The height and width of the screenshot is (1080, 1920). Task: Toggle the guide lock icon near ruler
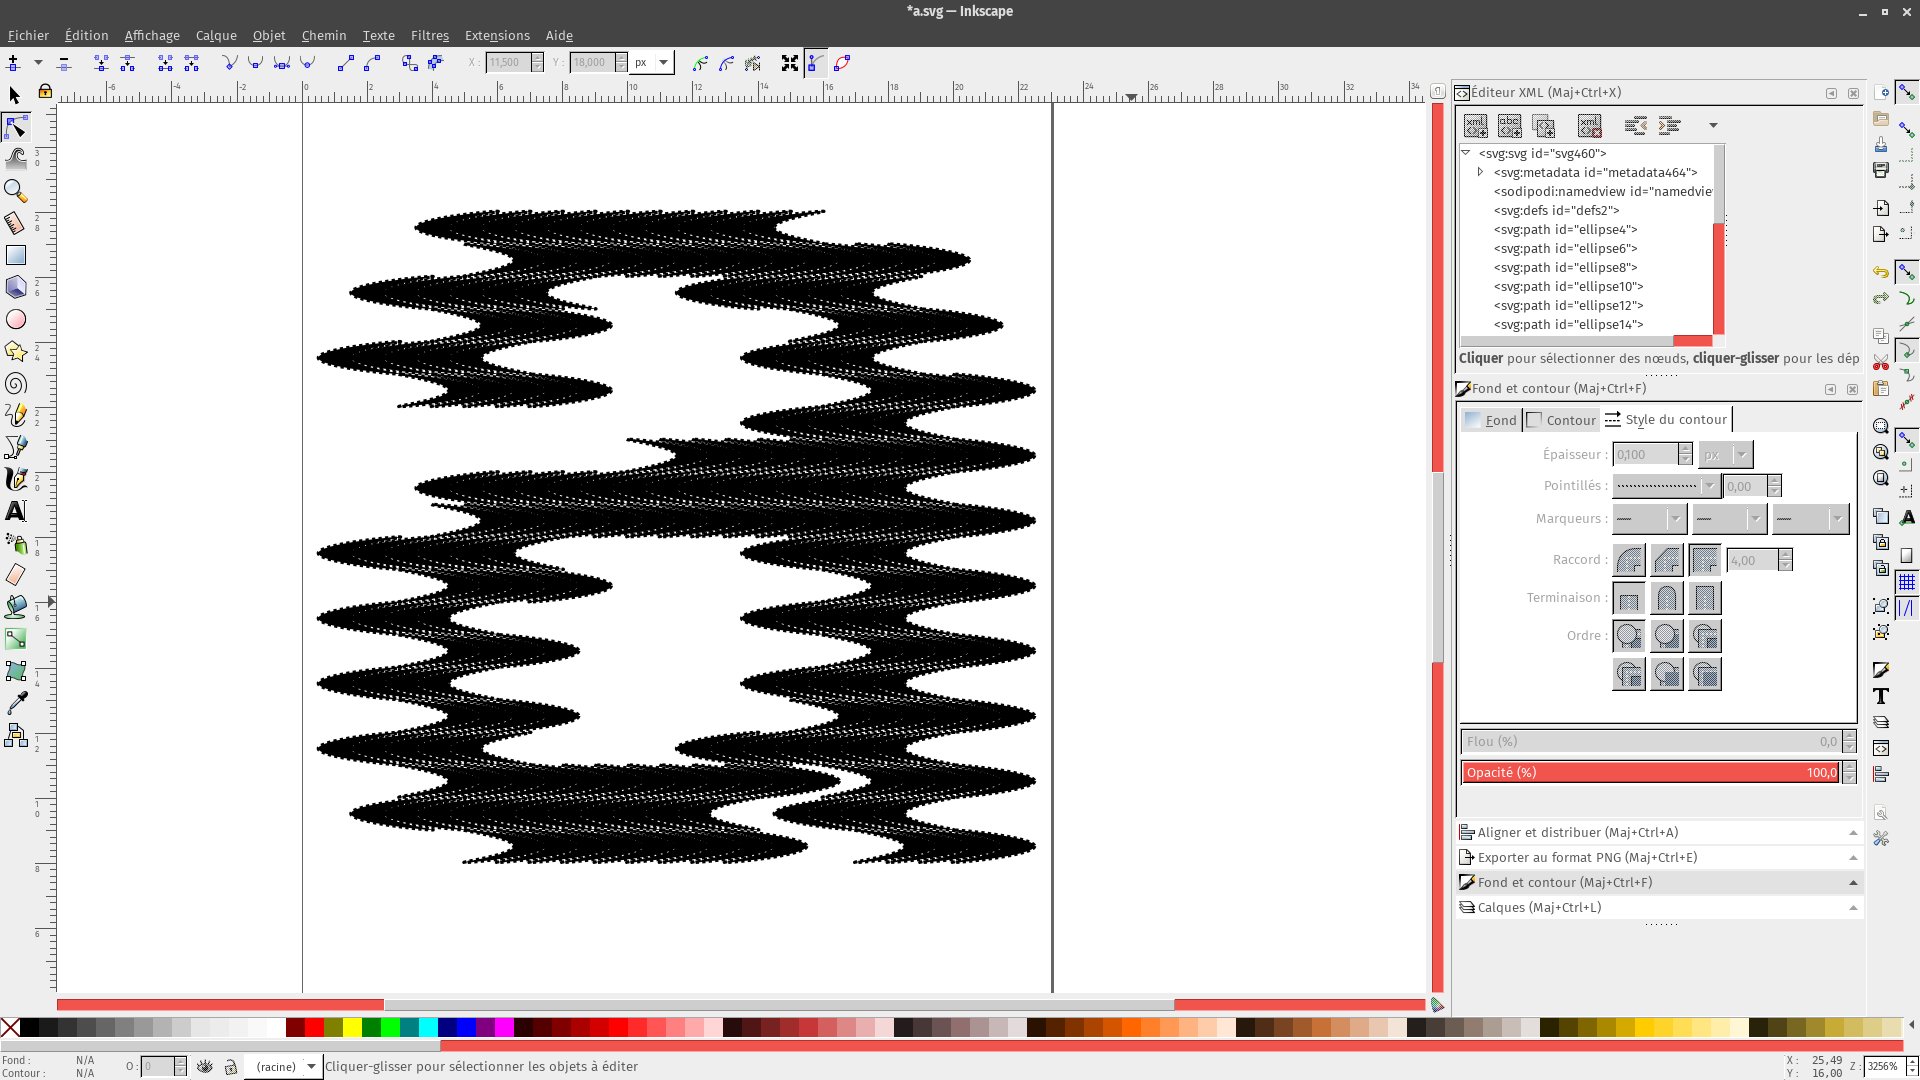45,92
